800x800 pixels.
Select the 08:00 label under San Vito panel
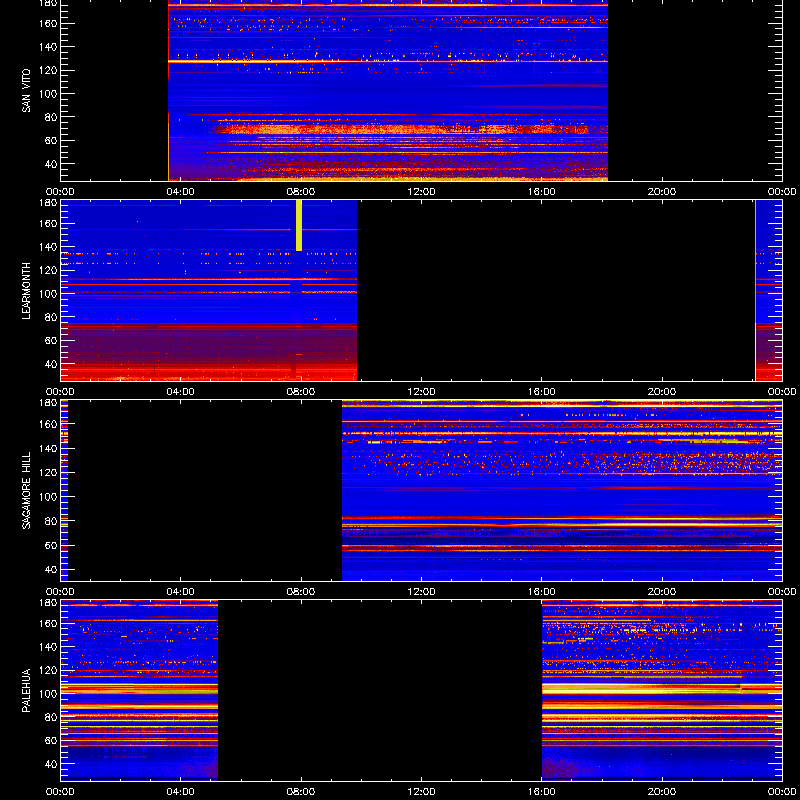pos(301,192)
